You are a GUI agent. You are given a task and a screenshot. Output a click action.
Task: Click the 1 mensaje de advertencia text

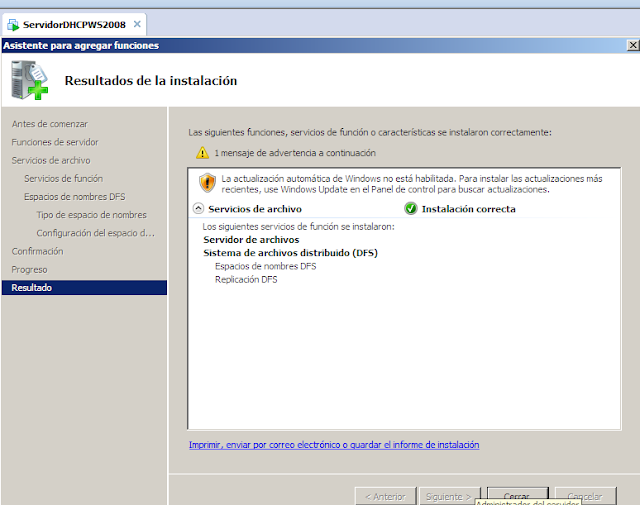click(295, 153)
